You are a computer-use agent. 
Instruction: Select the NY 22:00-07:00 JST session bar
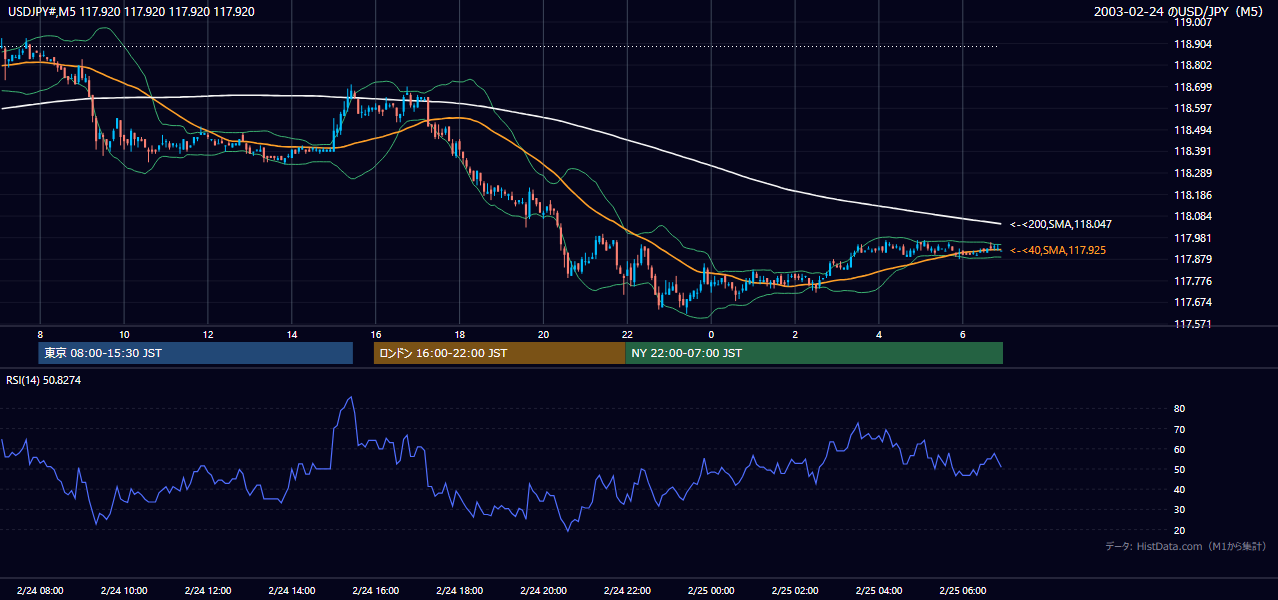(x=814, y=353)
